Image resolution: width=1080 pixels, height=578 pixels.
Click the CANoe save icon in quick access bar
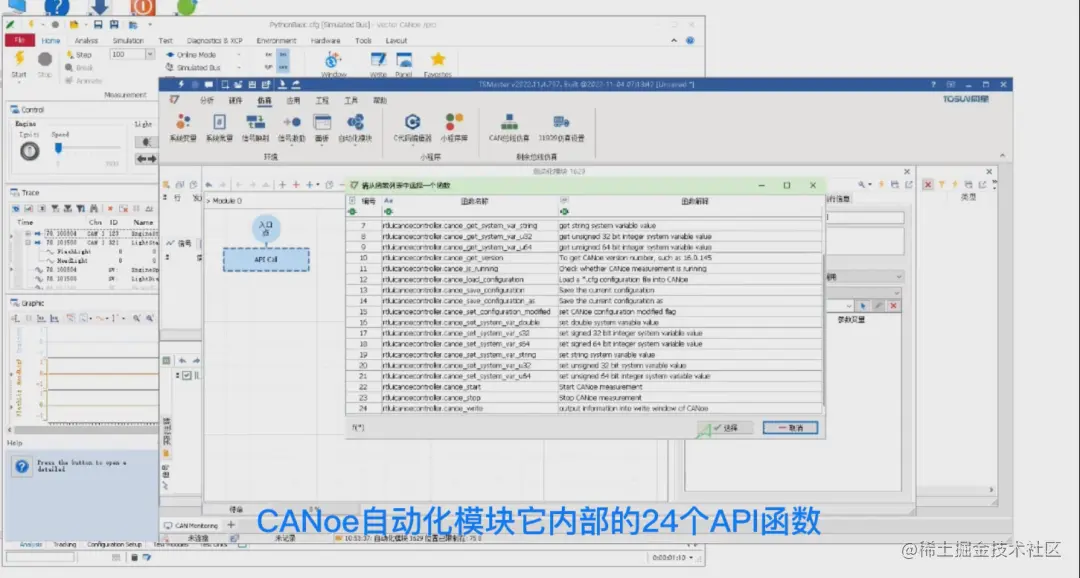(x=98, y=25)
